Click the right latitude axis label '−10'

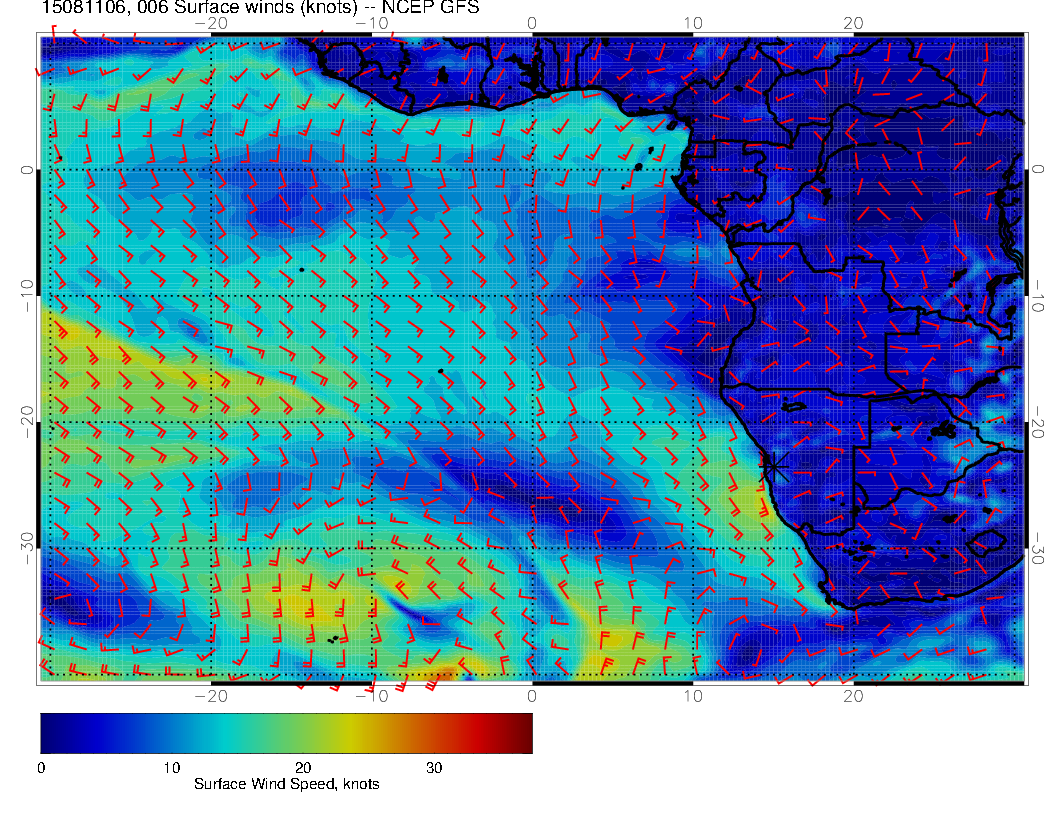coord(1038,296)
